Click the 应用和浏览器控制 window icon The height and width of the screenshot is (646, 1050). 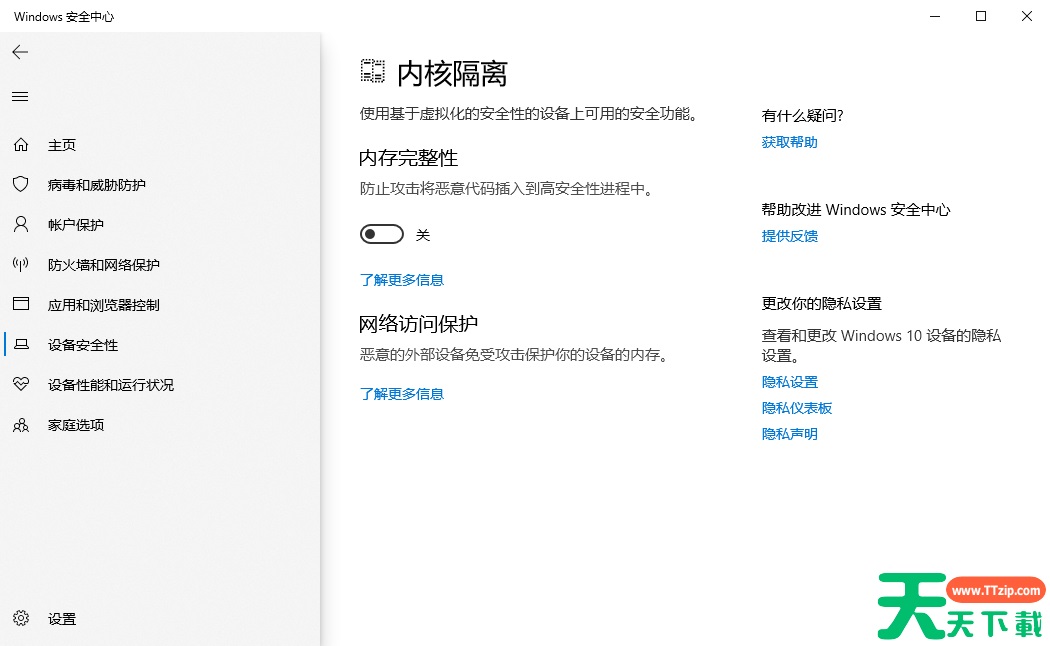tap(21, 304)
